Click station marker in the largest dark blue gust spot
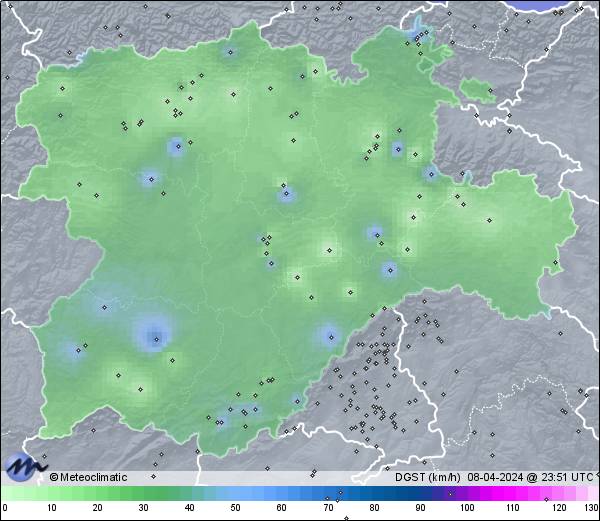Image resolution: width=600 pixels, height=521 pixels. [x=156, y=339]
